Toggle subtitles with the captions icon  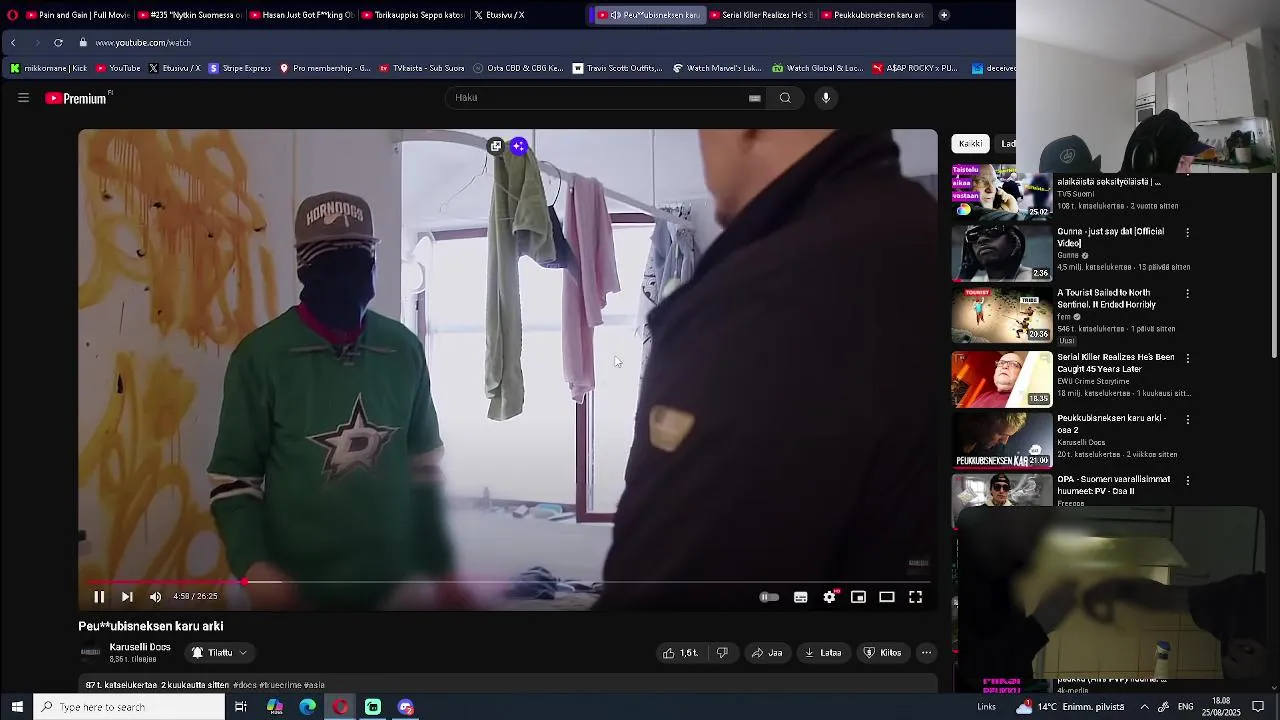(x=801, y=597)
